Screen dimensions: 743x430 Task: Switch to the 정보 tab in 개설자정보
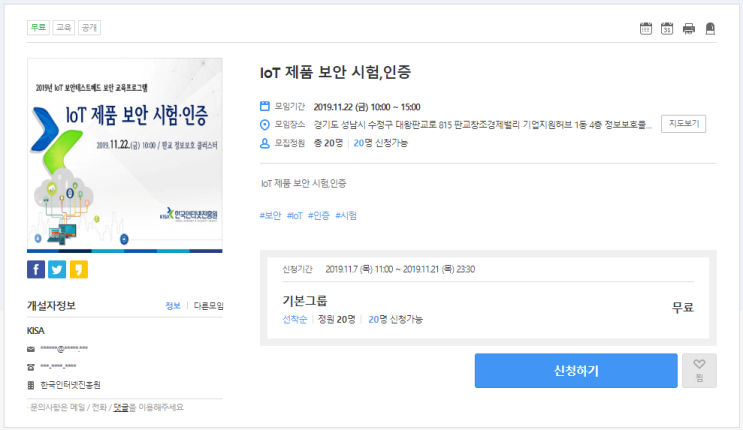point(173,306)
